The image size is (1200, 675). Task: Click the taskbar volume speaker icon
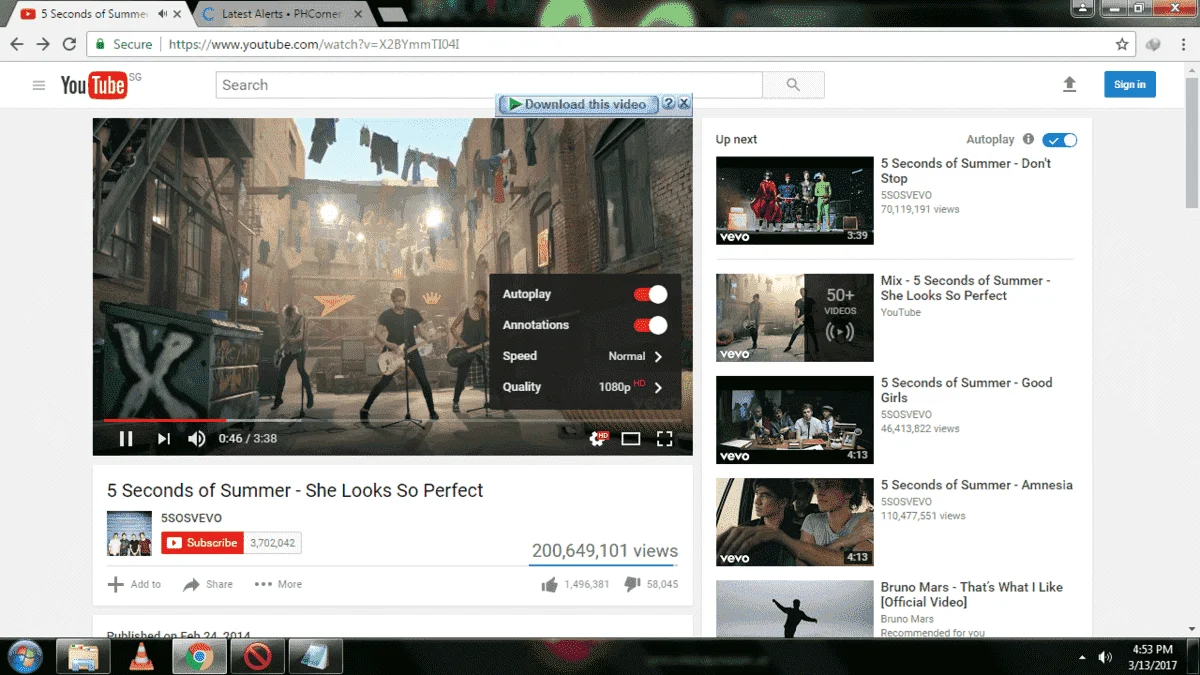[x=1105, y=657]
